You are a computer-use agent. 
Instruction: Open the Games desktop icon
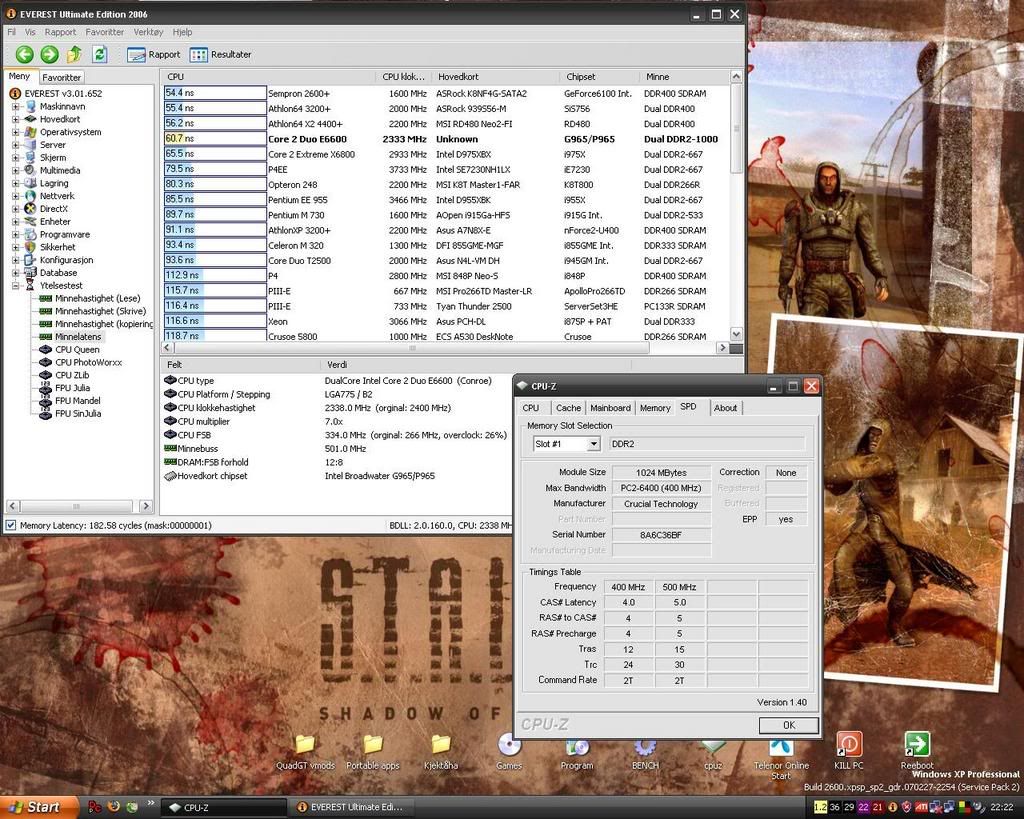coord(509,751)
